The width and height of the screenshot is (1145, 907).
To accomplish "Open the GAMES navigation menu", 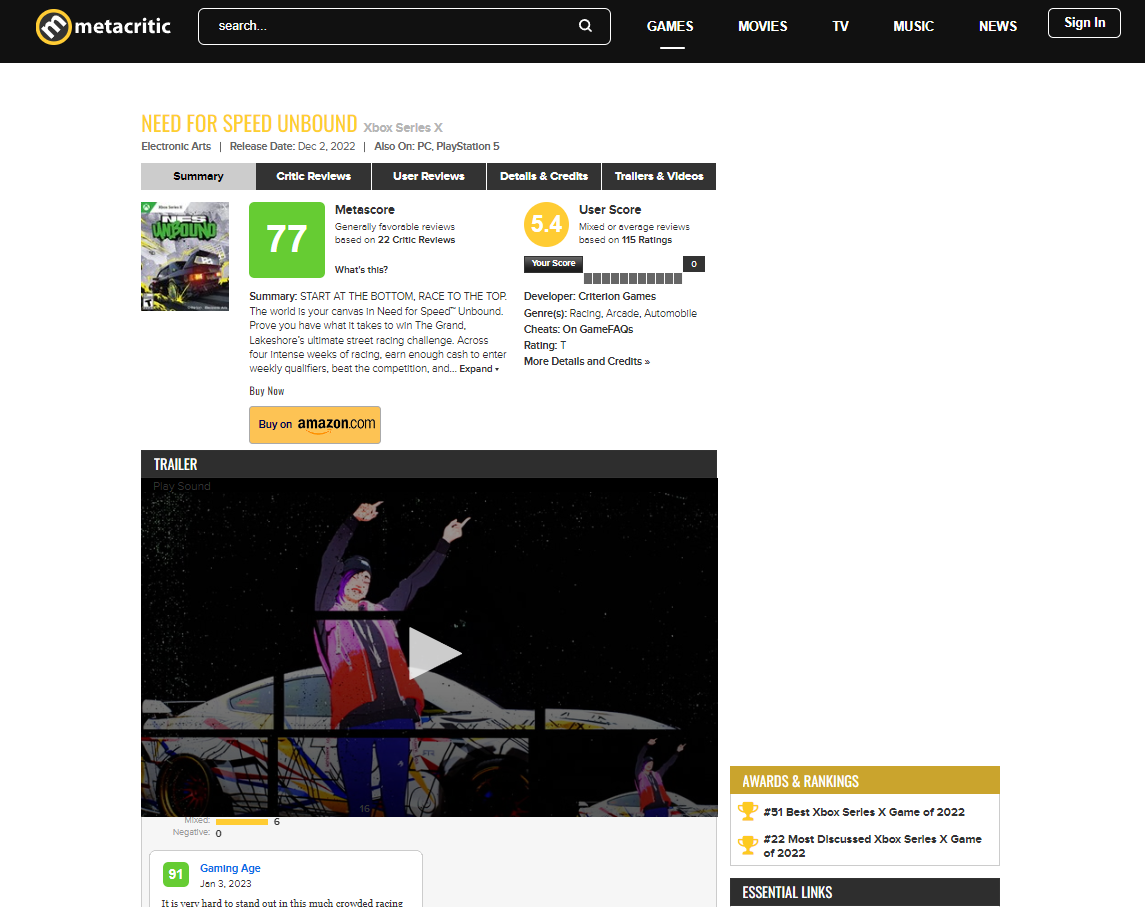I will (x=670, y=26).
